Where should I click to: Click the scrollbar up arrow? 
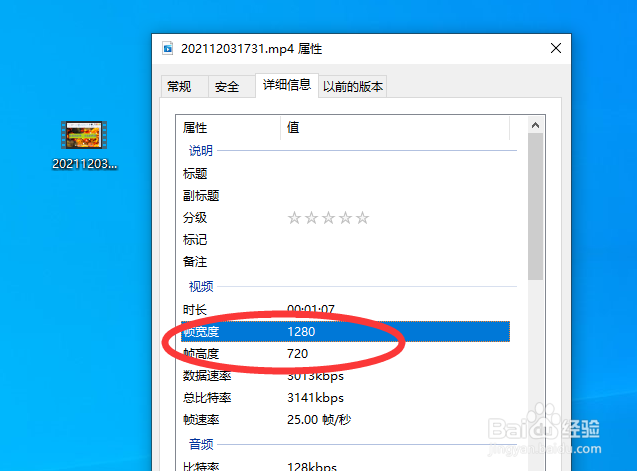pyautogui.click(x=535, y=125)
